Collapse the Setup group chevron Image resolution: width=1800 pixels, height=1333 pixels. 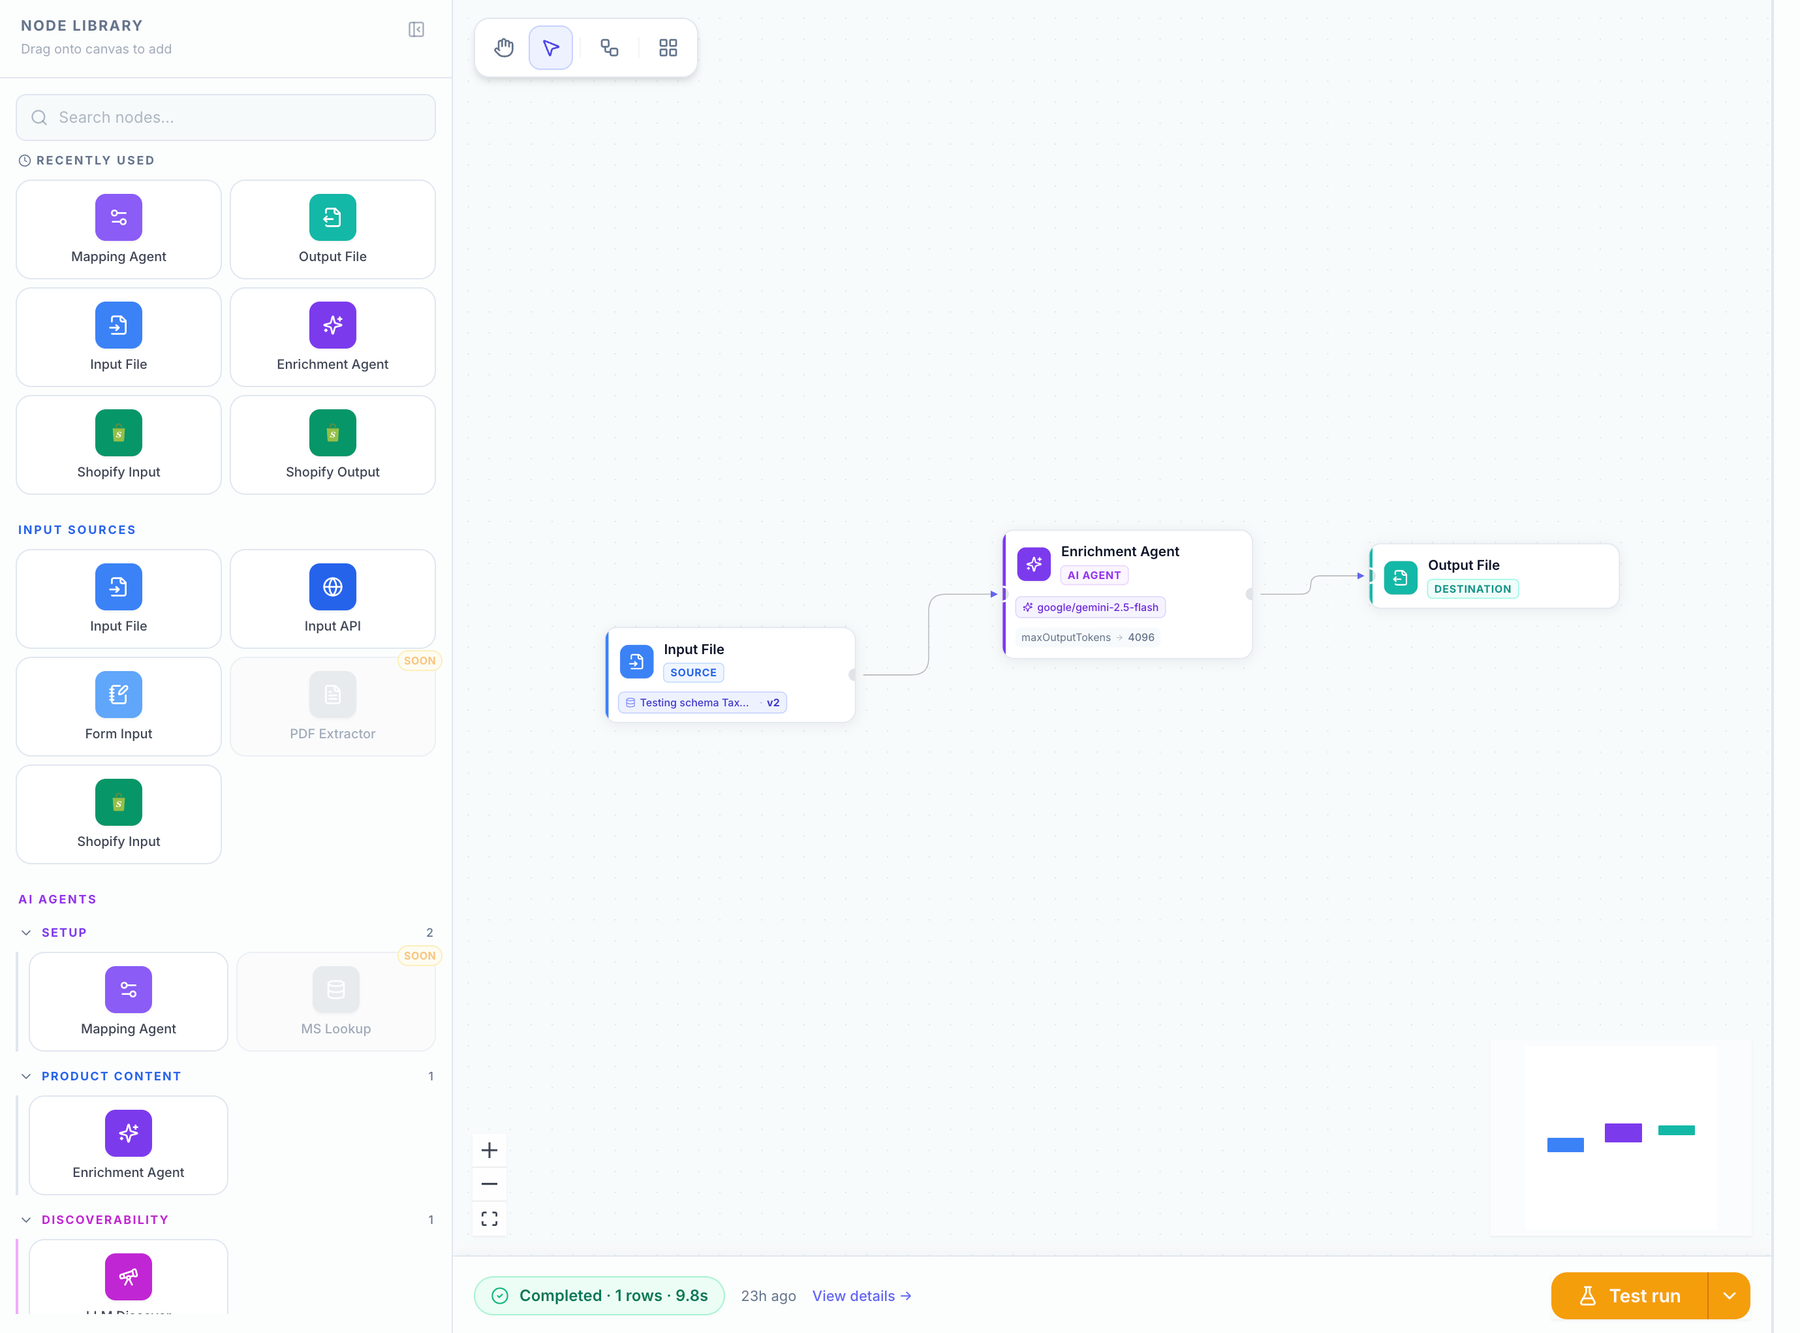tap(26, 933)
